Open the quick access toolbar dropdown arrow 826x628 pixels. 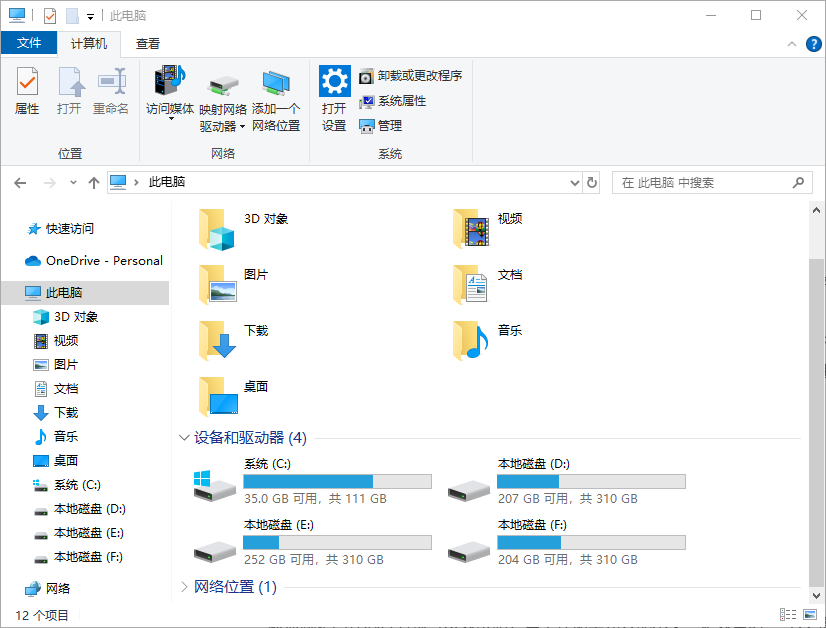point(89,15)
